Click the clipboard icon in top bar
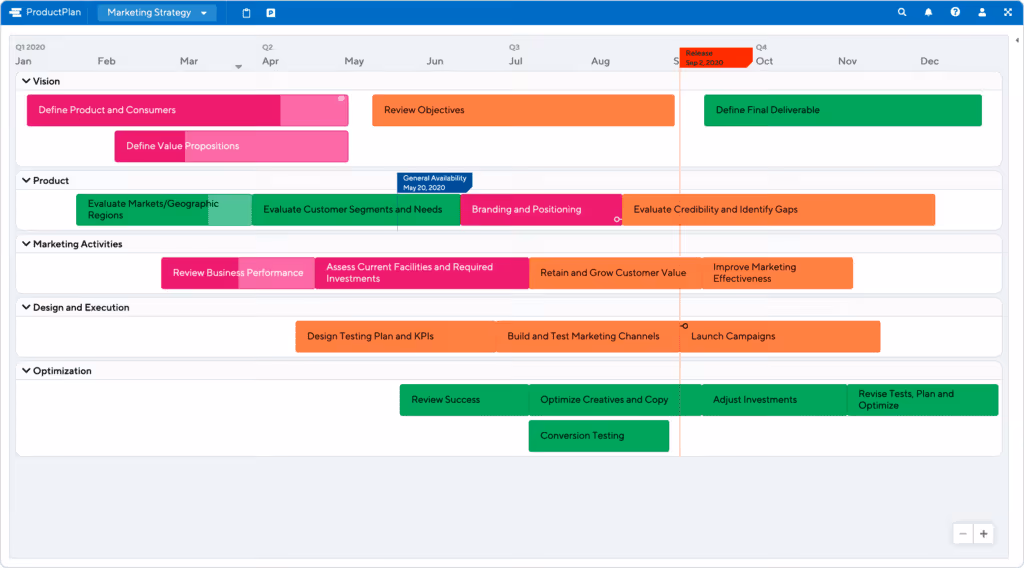1024x568 pixels. click(x=246, y=13)
